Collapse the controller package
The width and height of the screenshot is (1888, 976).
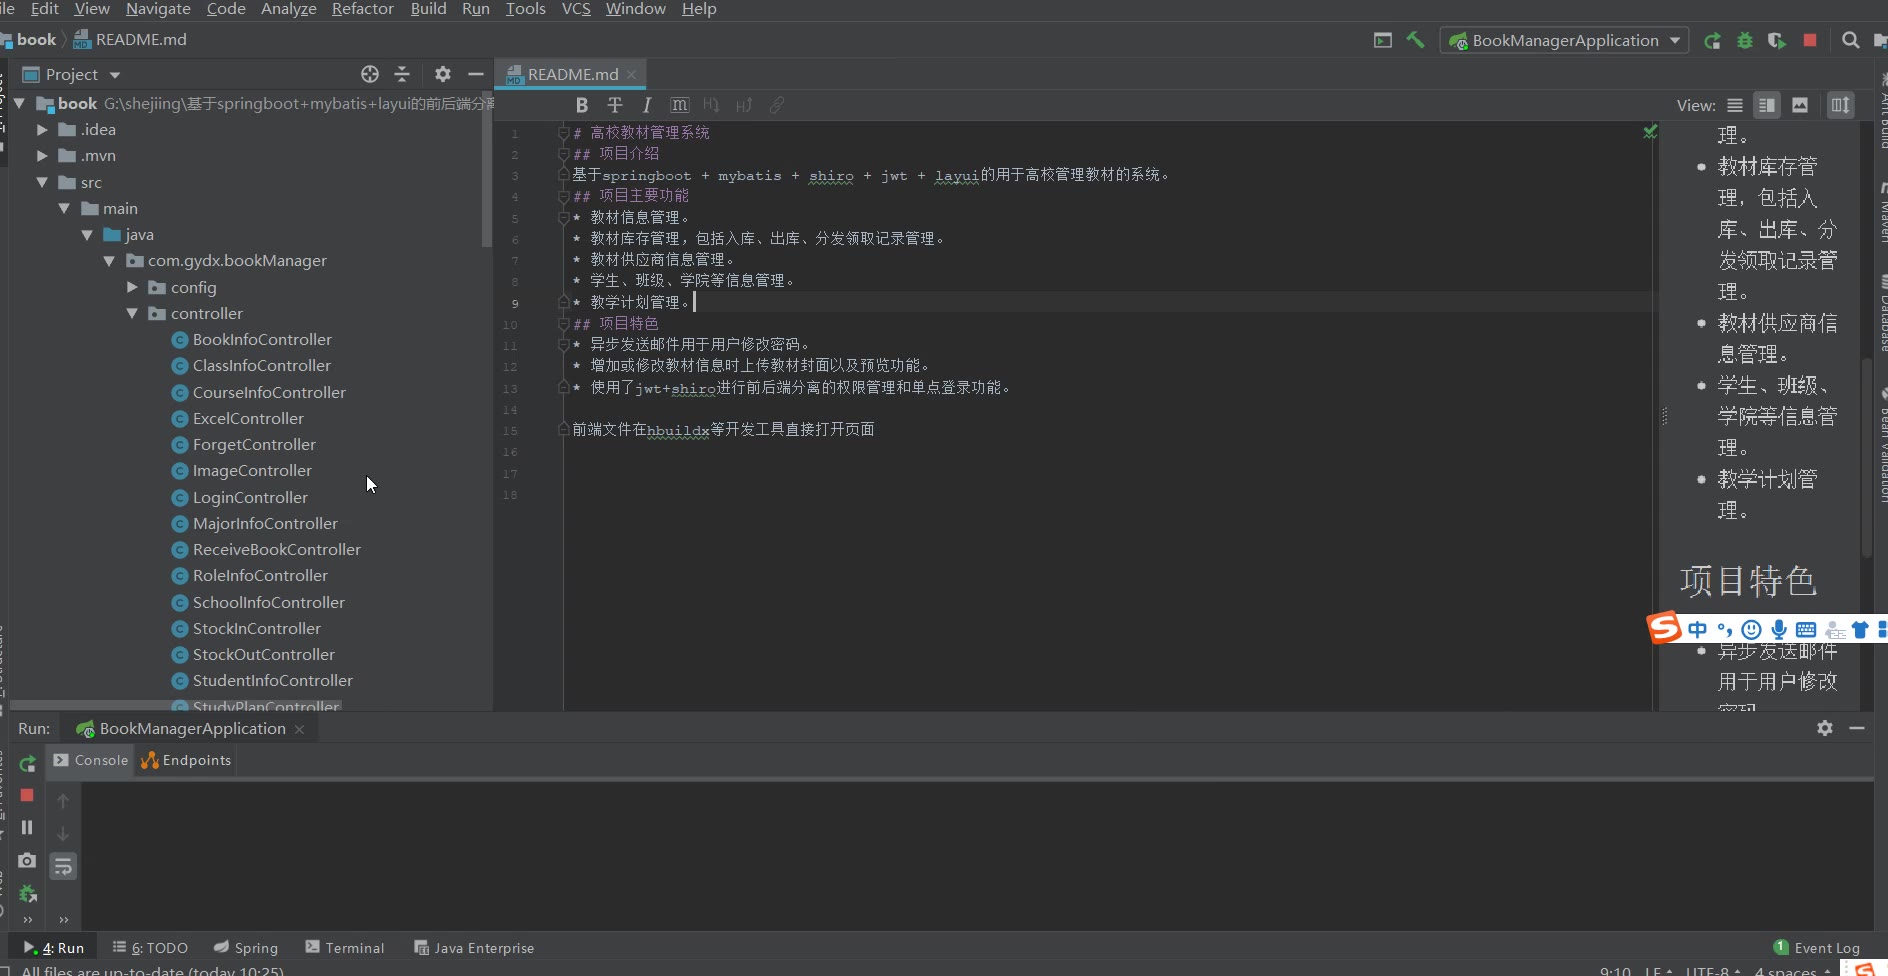coord(132,313)
